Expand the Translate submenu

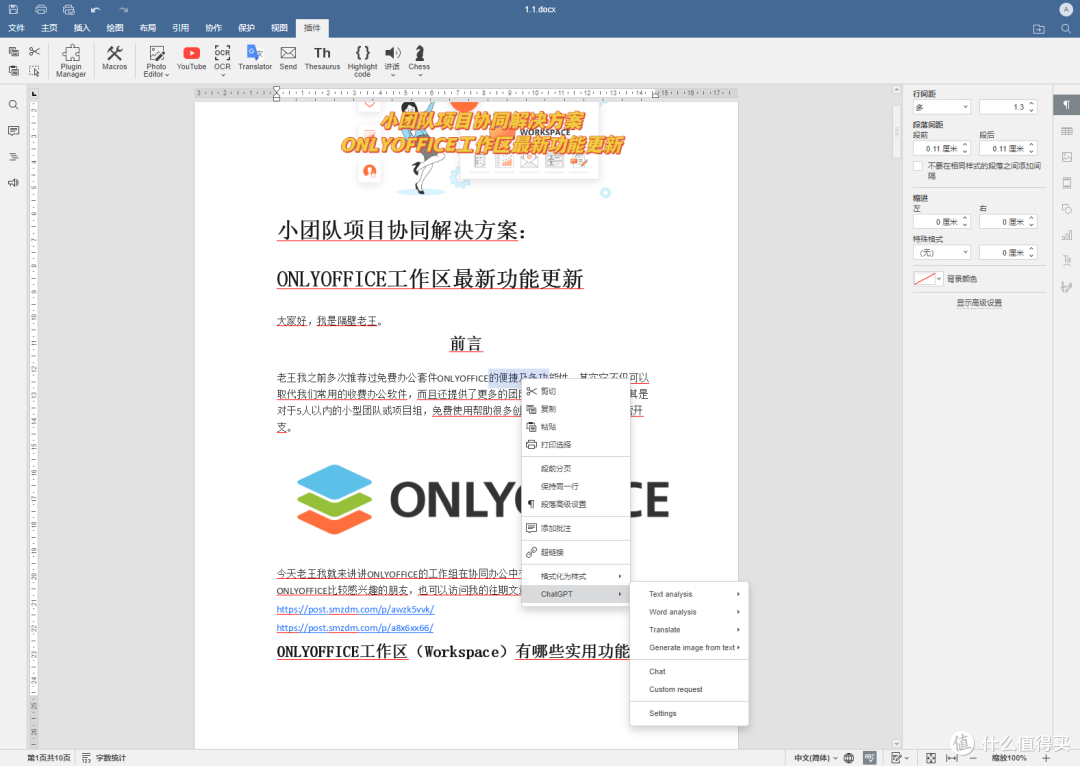689,630
